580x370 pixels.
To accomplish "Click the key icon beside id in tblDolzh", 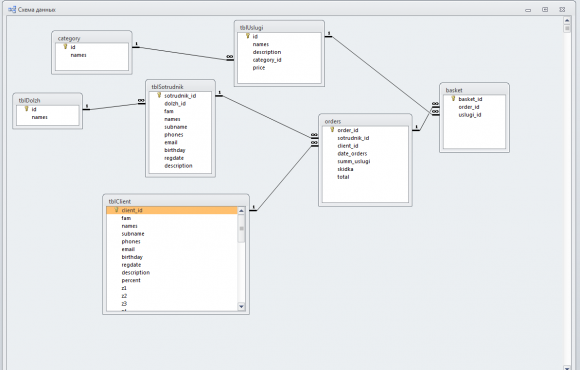I will point(27,109).
